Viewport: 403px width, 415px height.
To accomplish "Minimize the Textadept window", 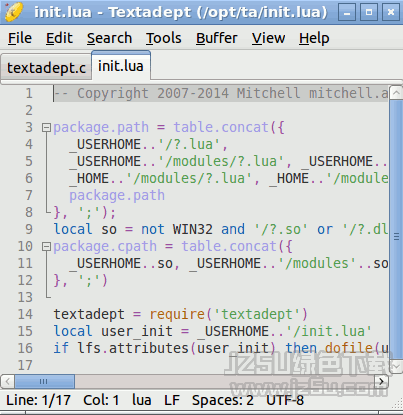I will tap(347, 12).
